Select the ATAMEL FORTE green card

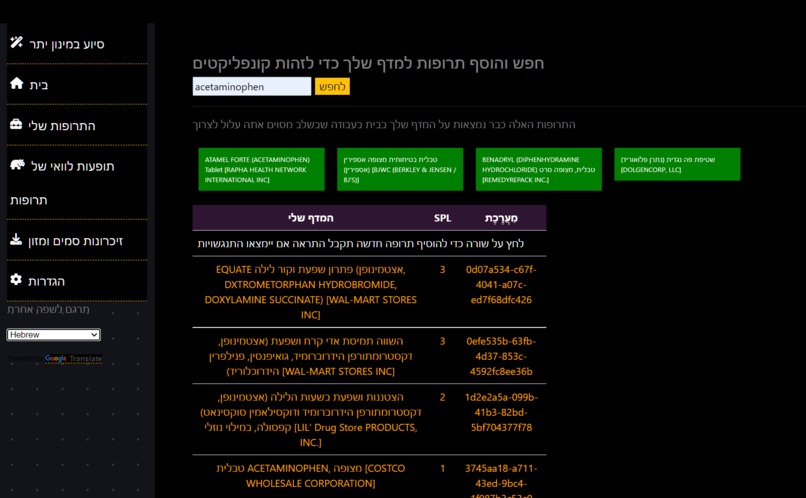point(262,169)
